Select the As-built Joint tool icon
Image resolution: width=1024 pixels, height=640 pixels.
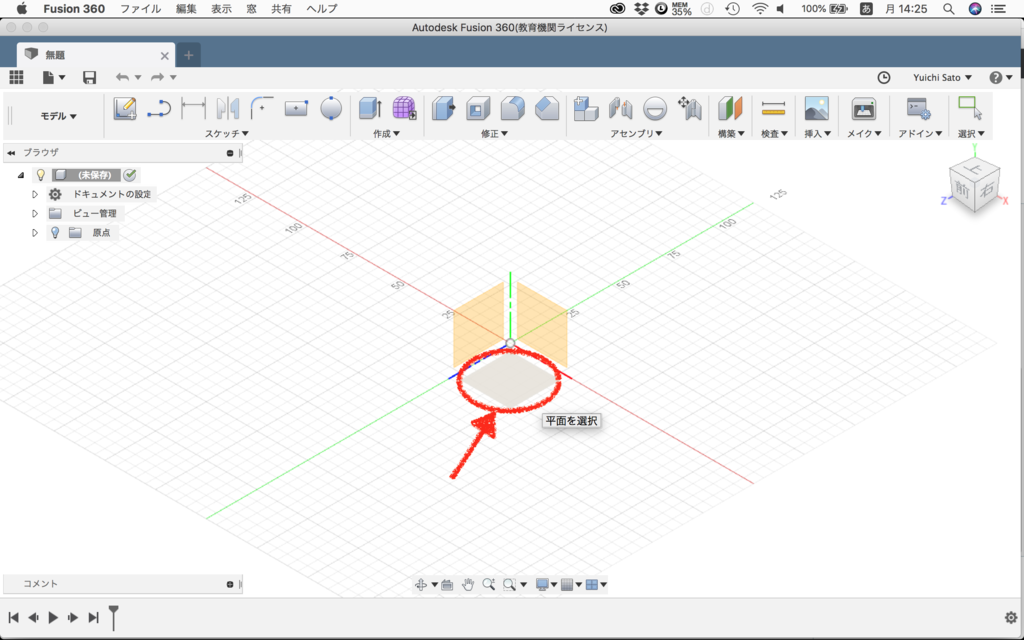pos(655,108)
